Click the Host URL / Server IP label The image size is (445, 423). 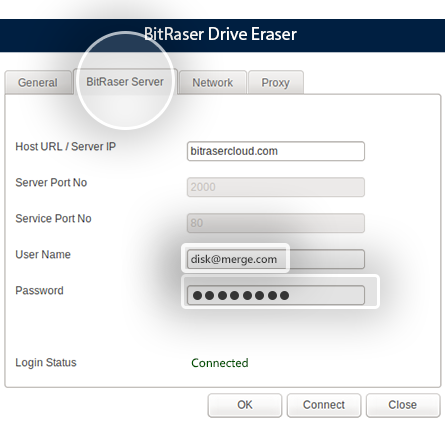tap(66, 147)
